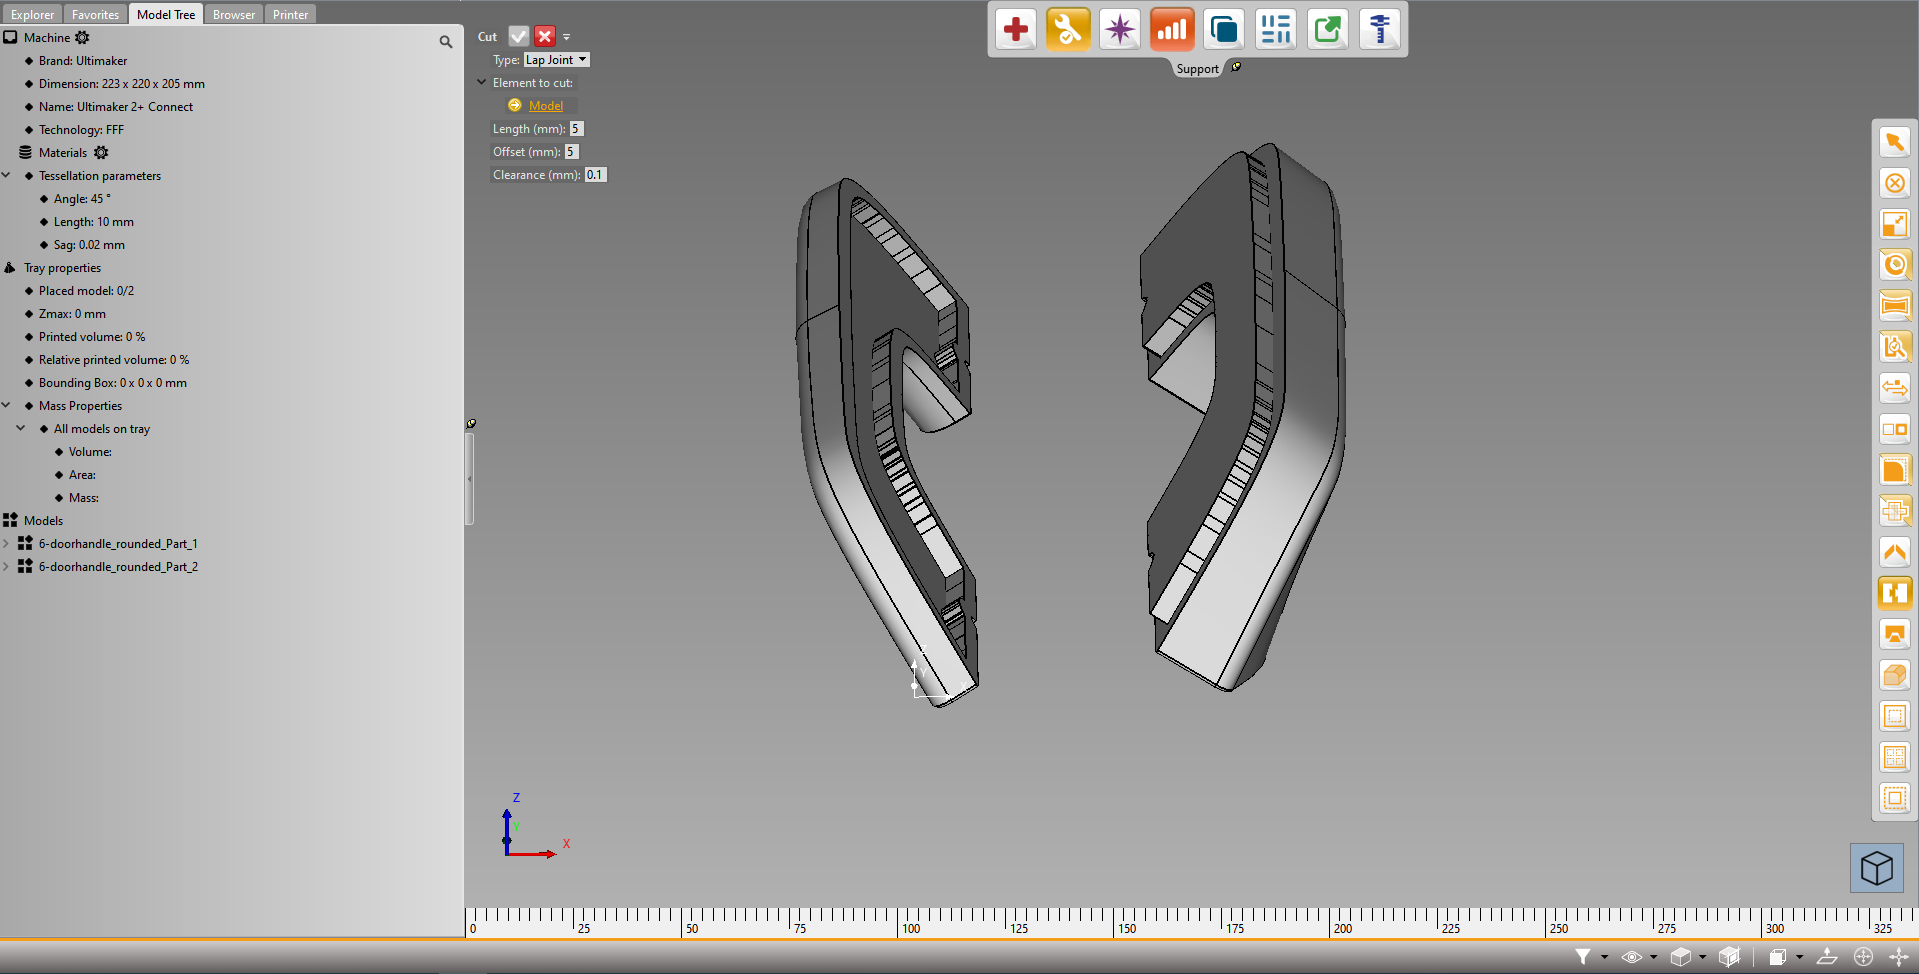Open the Type dropdown set to Lap Joint

pos(555,59)
